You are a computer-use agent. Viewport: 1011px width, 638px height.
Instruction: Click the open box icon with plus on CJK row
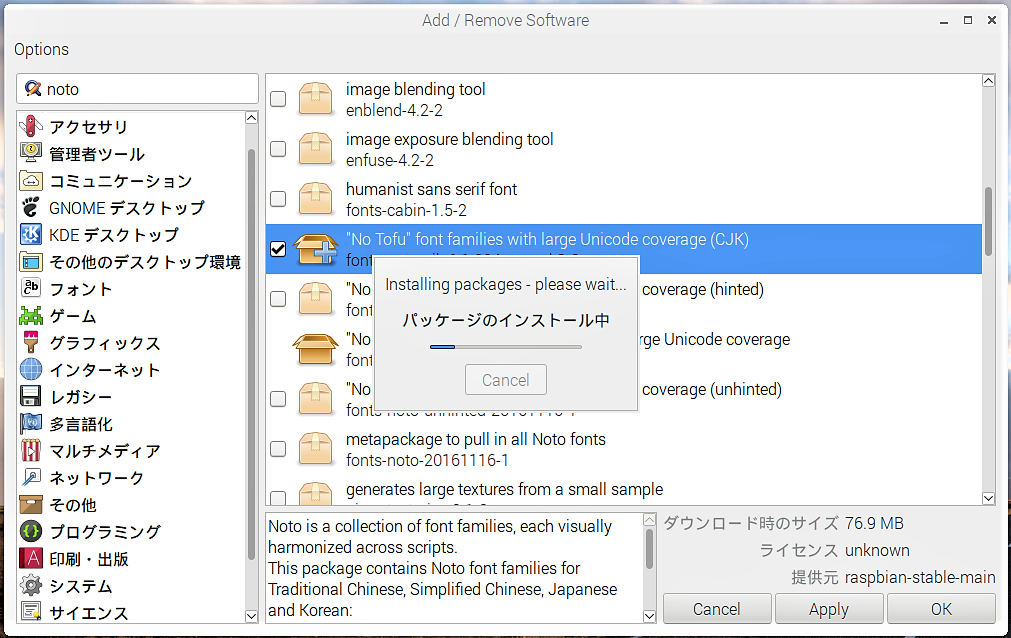tap(315, 249)
